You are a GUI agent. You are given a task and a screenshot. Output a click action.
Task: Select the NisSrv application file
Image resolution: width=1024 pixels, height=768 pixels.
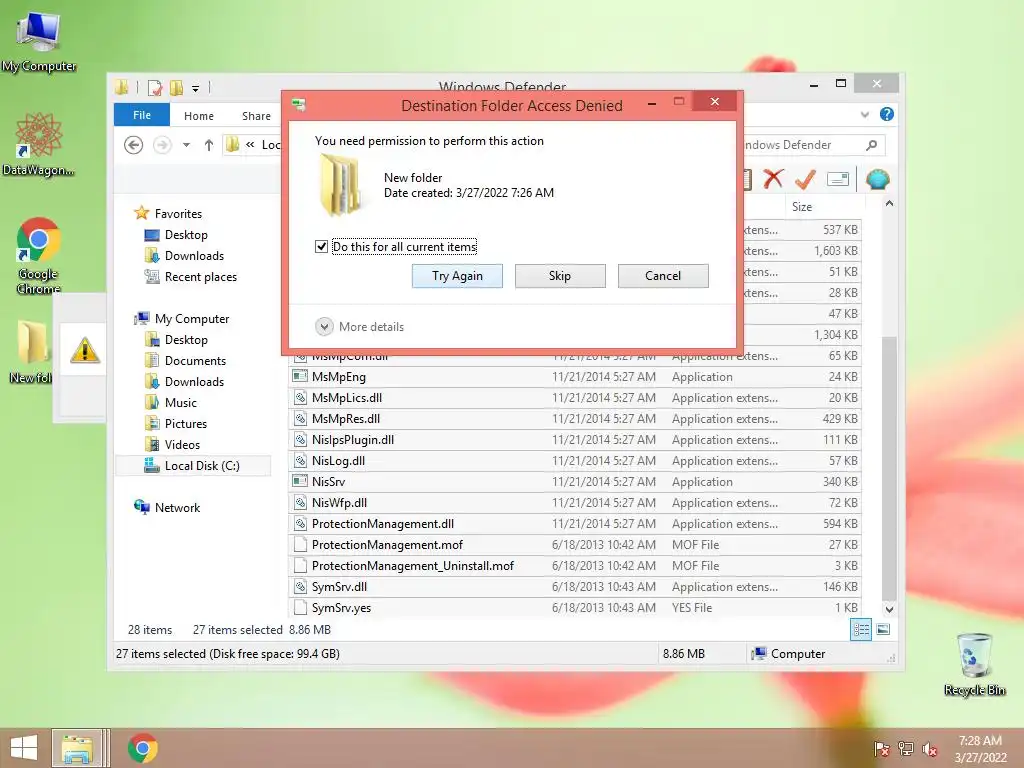click(x=575, y=481)
